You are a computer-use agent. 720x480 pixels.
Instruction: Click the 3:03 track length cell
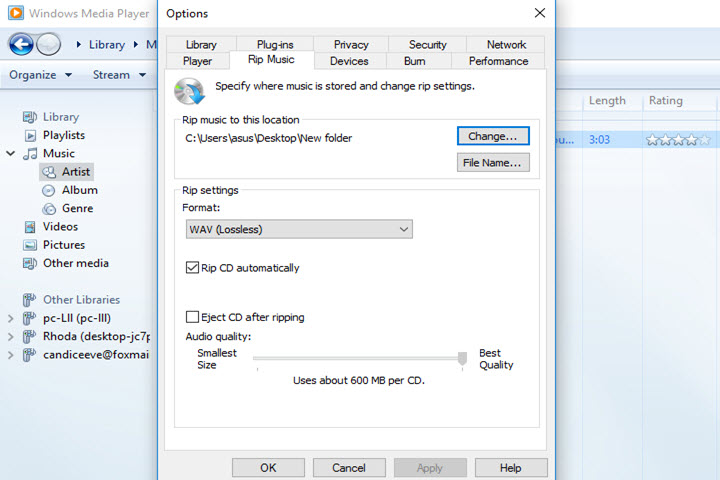tap(599, 140)
